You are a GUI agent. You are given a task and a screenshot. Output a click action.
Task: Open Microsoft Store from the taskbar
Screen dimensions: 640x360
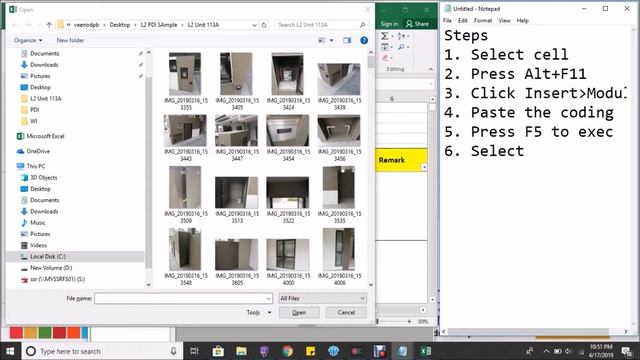click(218, 351)
